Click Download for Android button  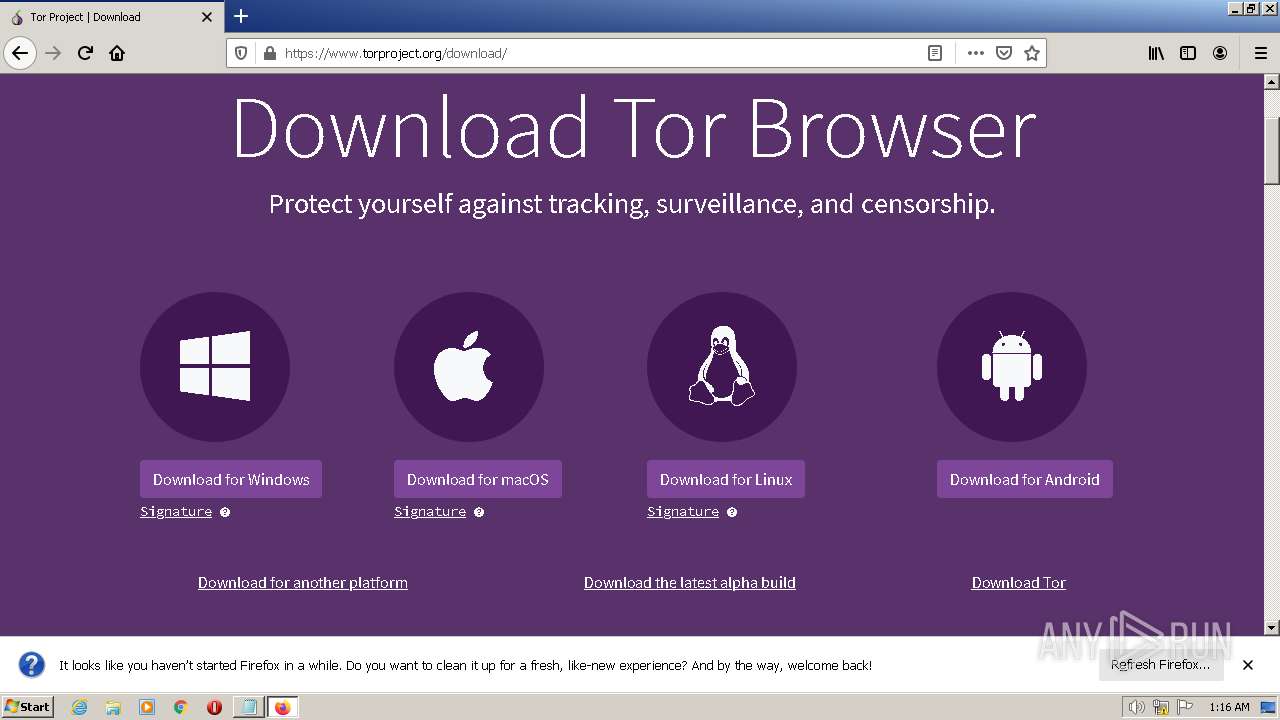point(1025,479)
